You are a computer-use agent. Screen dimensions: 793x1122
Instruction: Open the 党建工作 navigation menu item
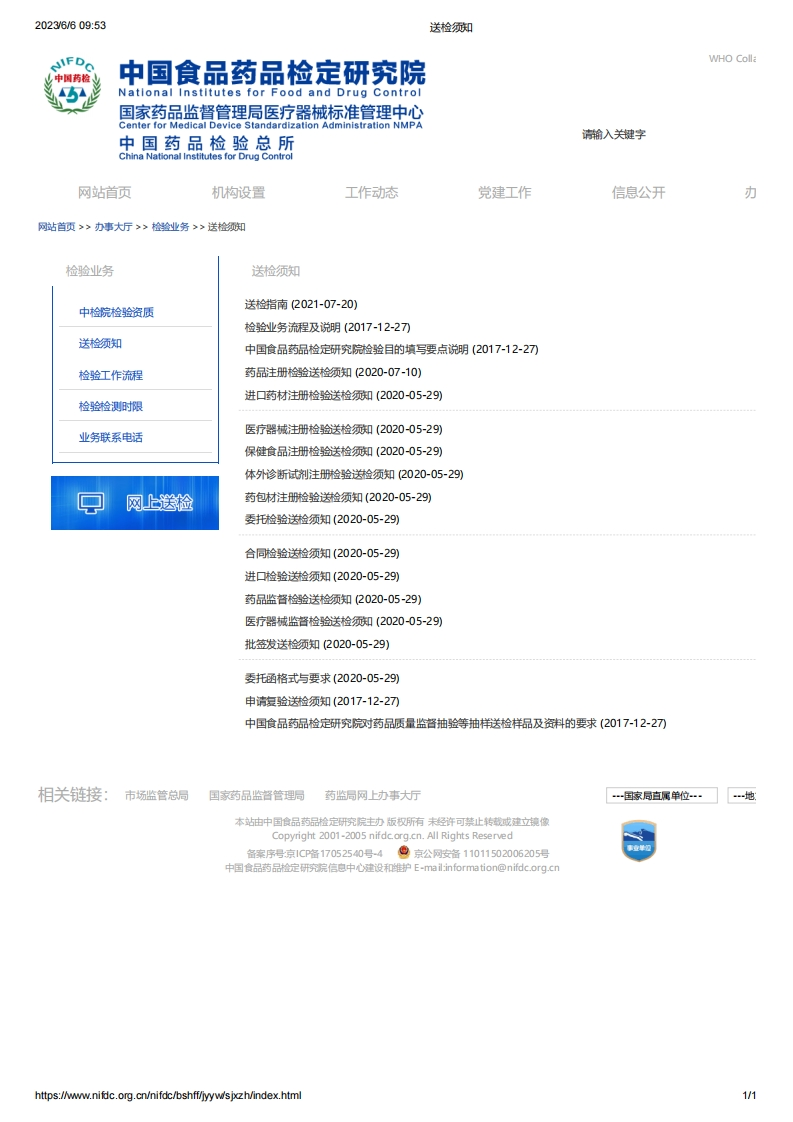pyautogui.click(x=505, y=192)
